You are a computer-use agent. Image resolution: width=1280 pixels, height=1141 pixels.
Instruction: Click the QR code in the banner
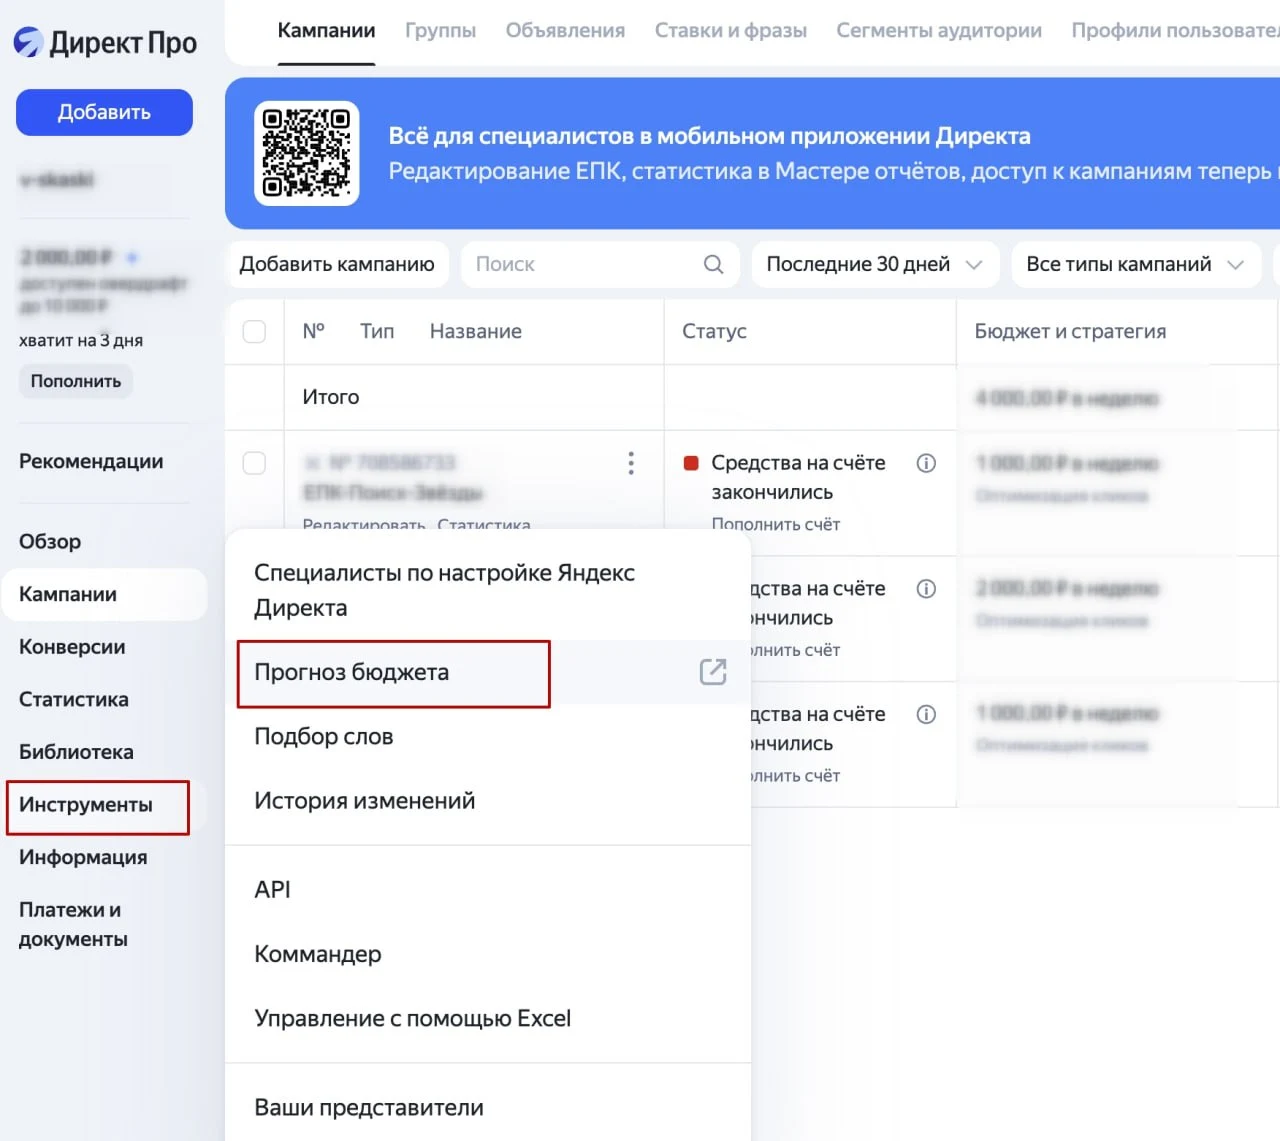tap(307, 153)
